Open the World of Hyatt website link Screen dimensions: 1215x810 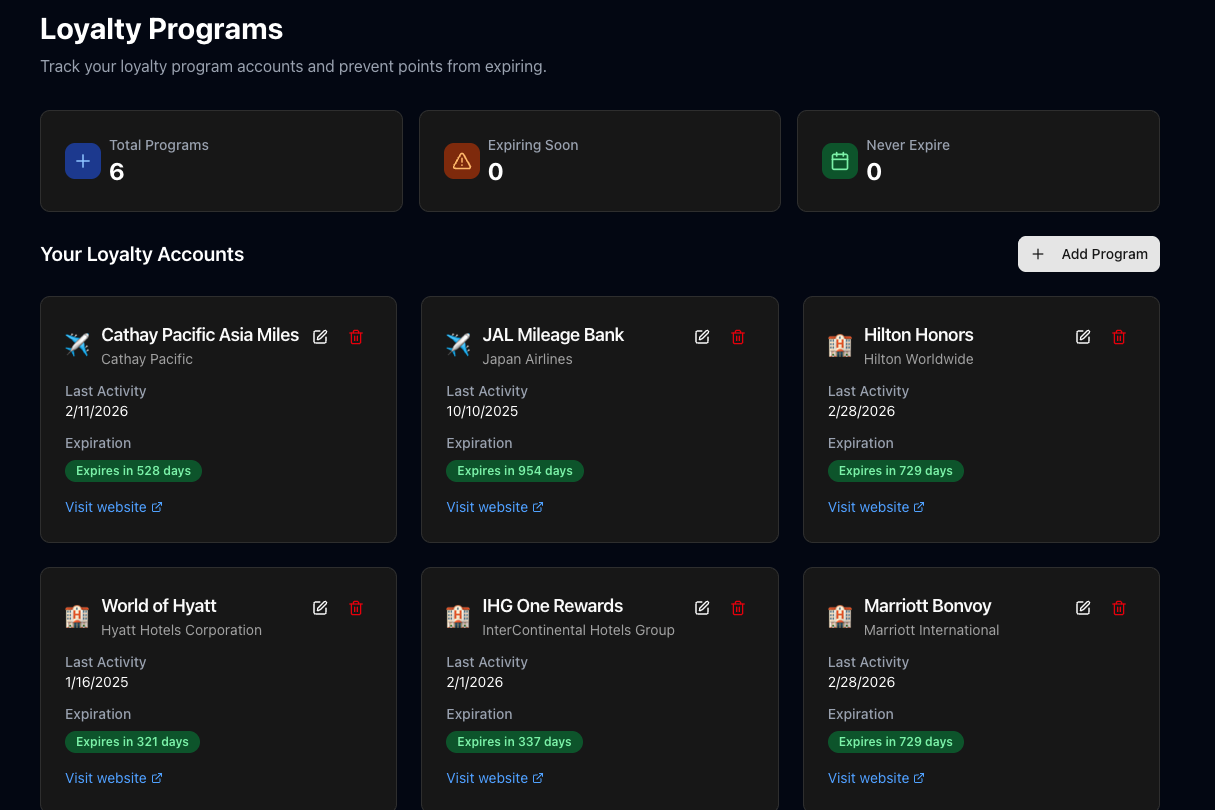click(x=113, y=778)
